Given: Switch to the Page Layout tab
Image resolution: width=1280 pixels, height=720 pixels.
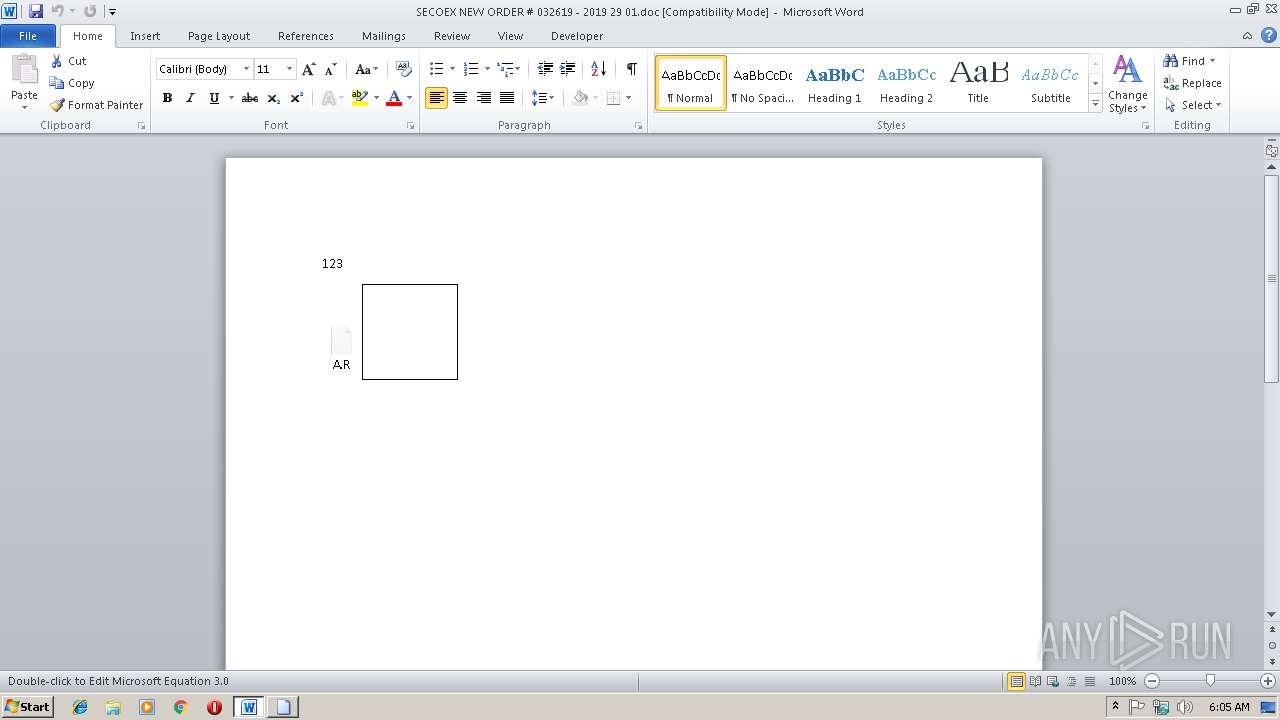Looking at the screenshot, I should click(219, 36).
